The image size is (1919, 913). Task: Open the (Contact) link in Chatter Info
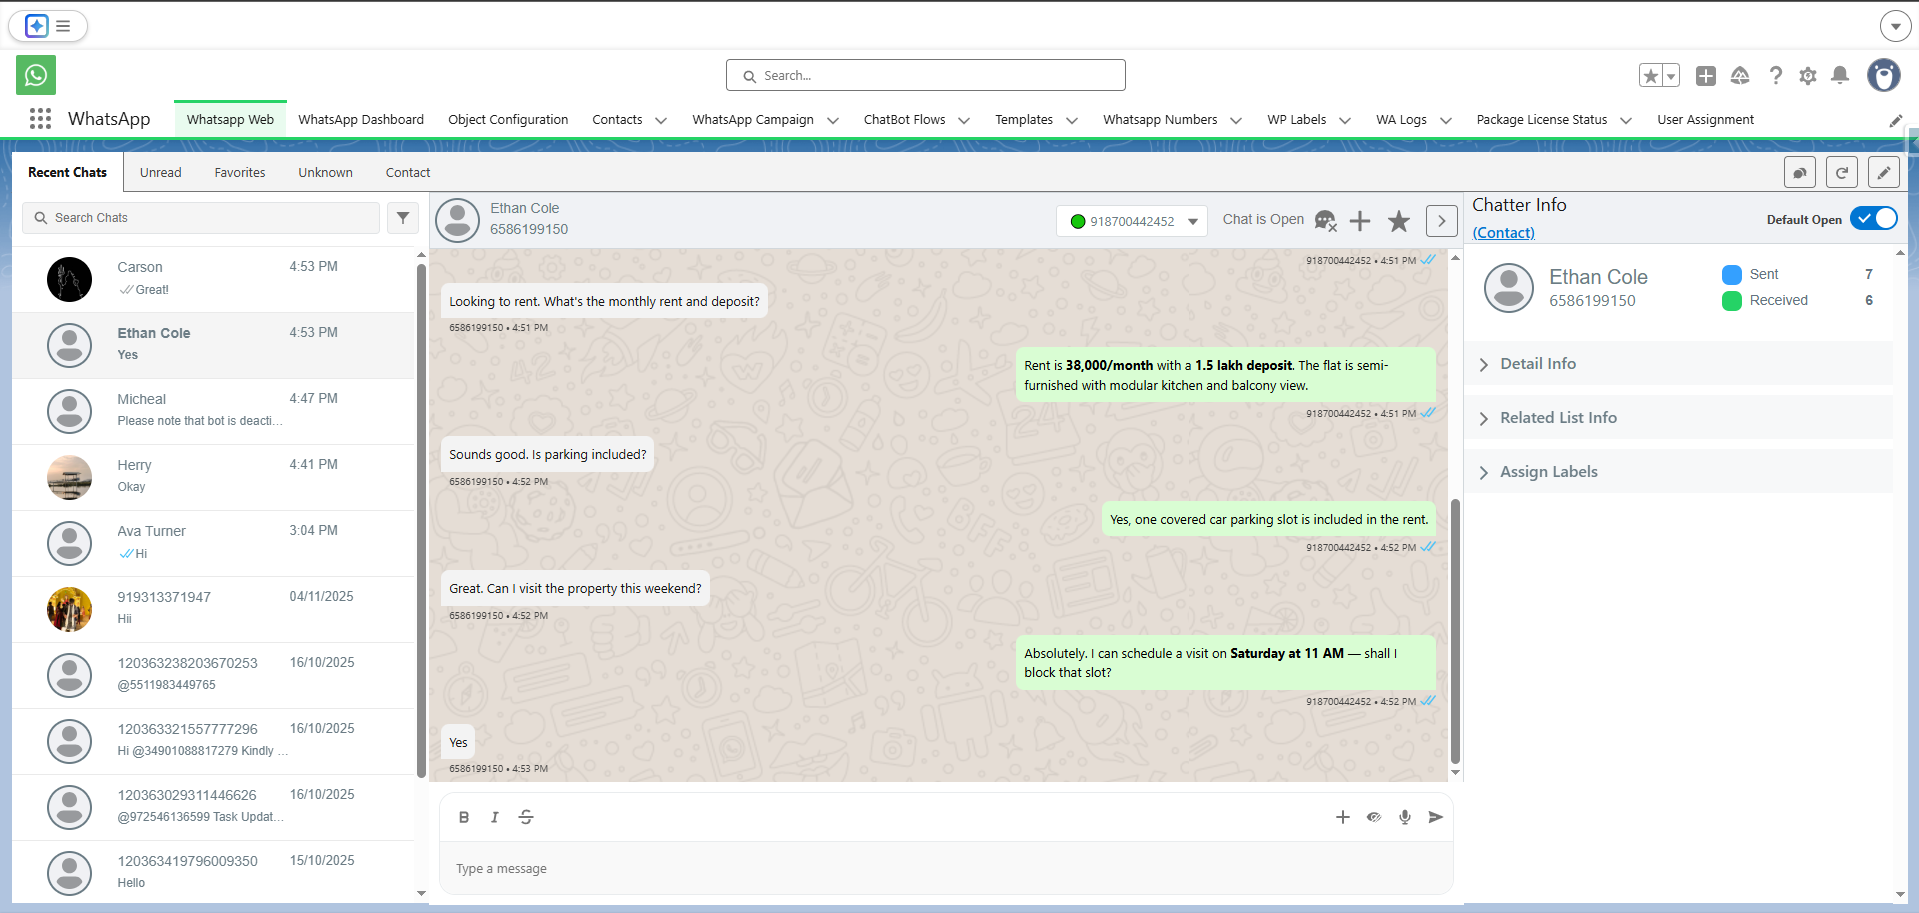[x=1503, y=232]
